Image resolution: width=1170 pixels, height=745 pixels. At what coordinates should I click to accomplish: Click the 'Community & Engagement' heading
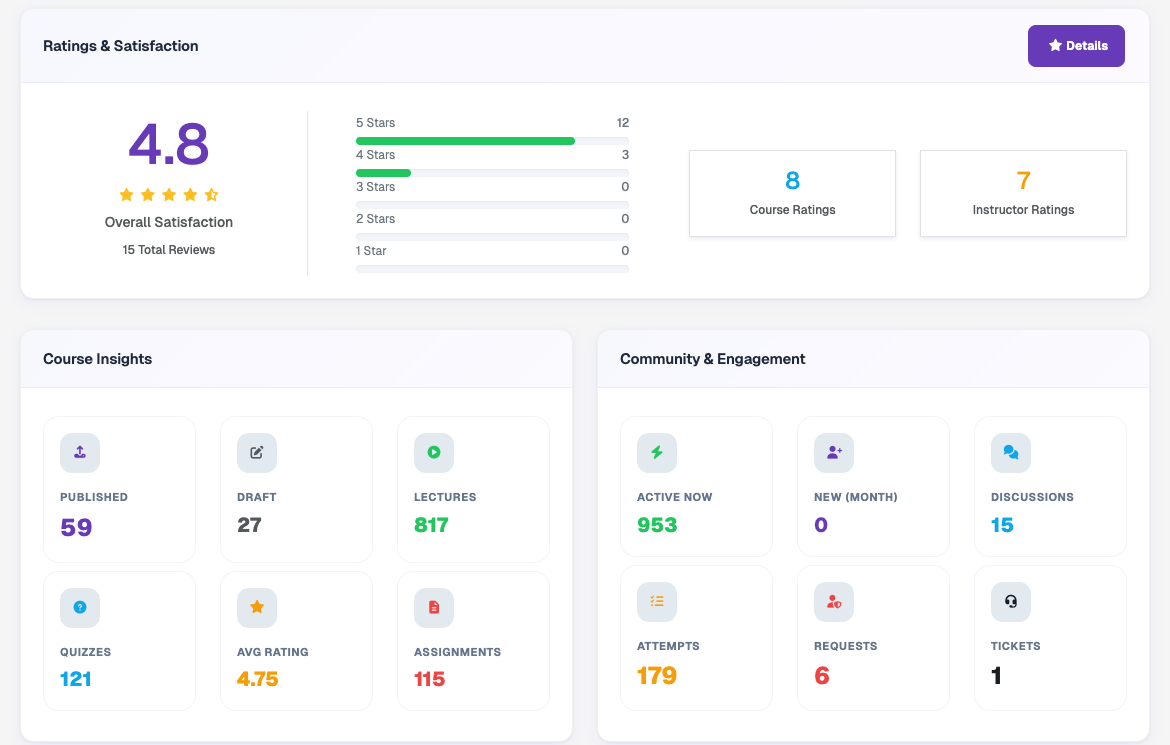coord(713,359)
